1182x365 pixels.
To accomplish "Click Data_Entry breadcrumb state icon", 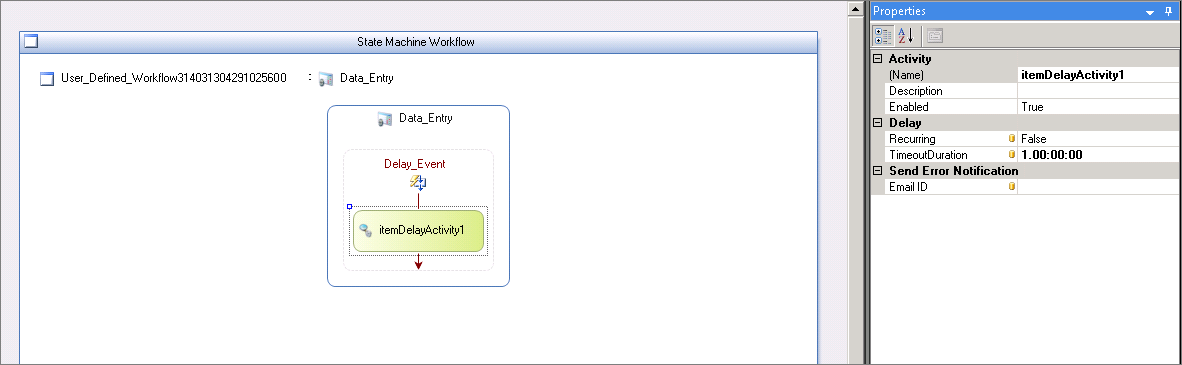I will 326,78.
